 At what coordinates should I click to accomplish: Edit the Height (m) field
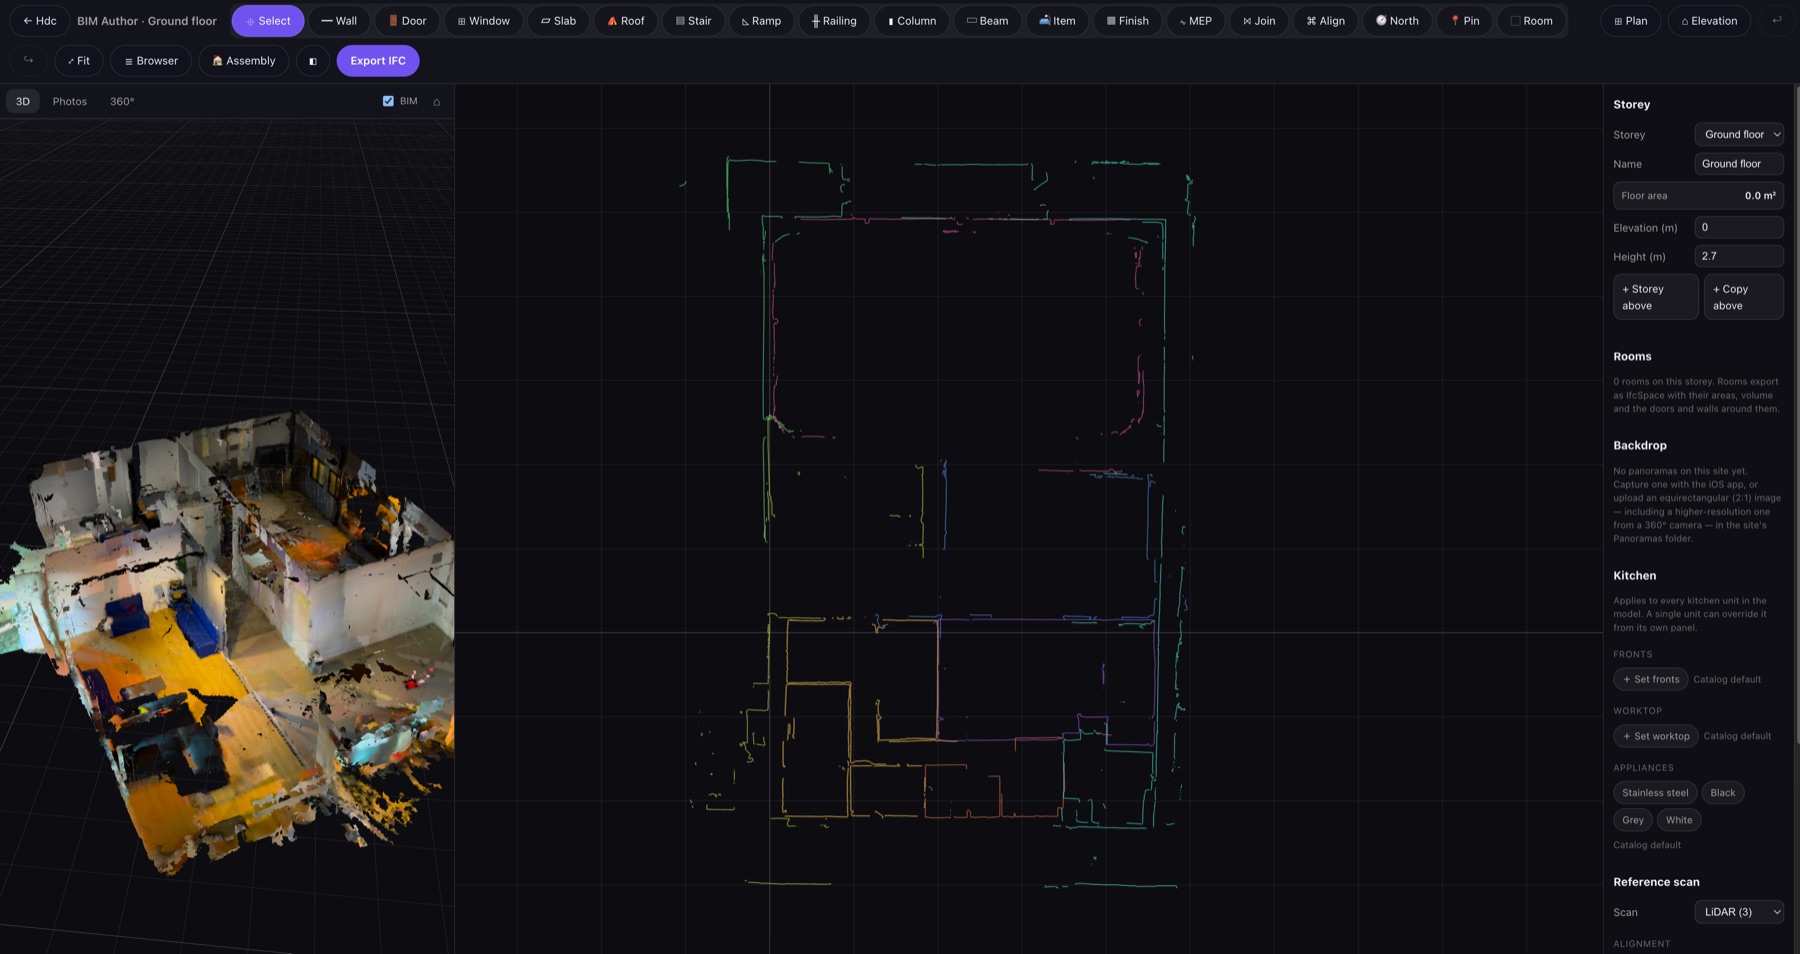tap(1739, 256)
